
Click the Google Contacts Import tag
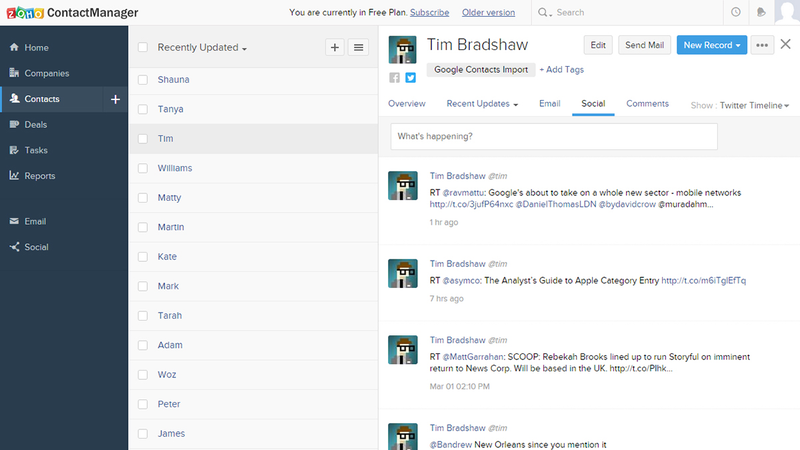[481, 69]
